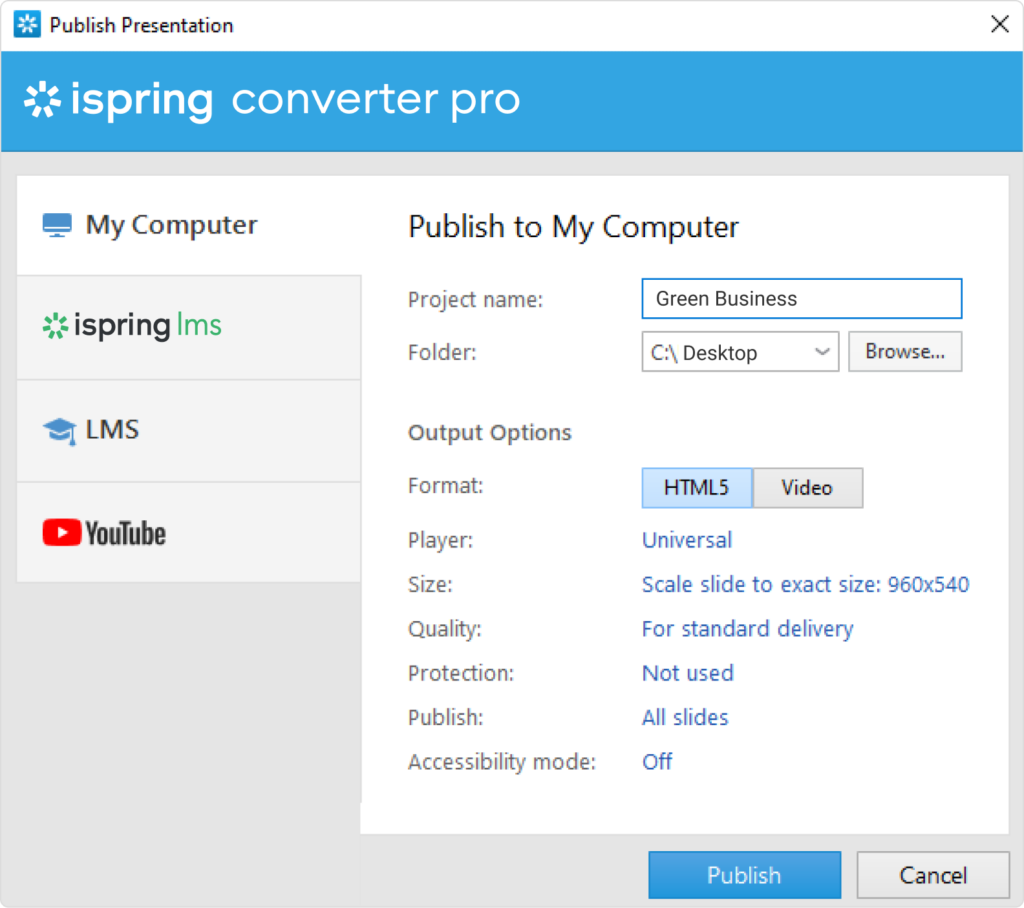Screen dimensions: 1024x908
Task: Click the YouTube play logo icon
Action: point(61,532)
